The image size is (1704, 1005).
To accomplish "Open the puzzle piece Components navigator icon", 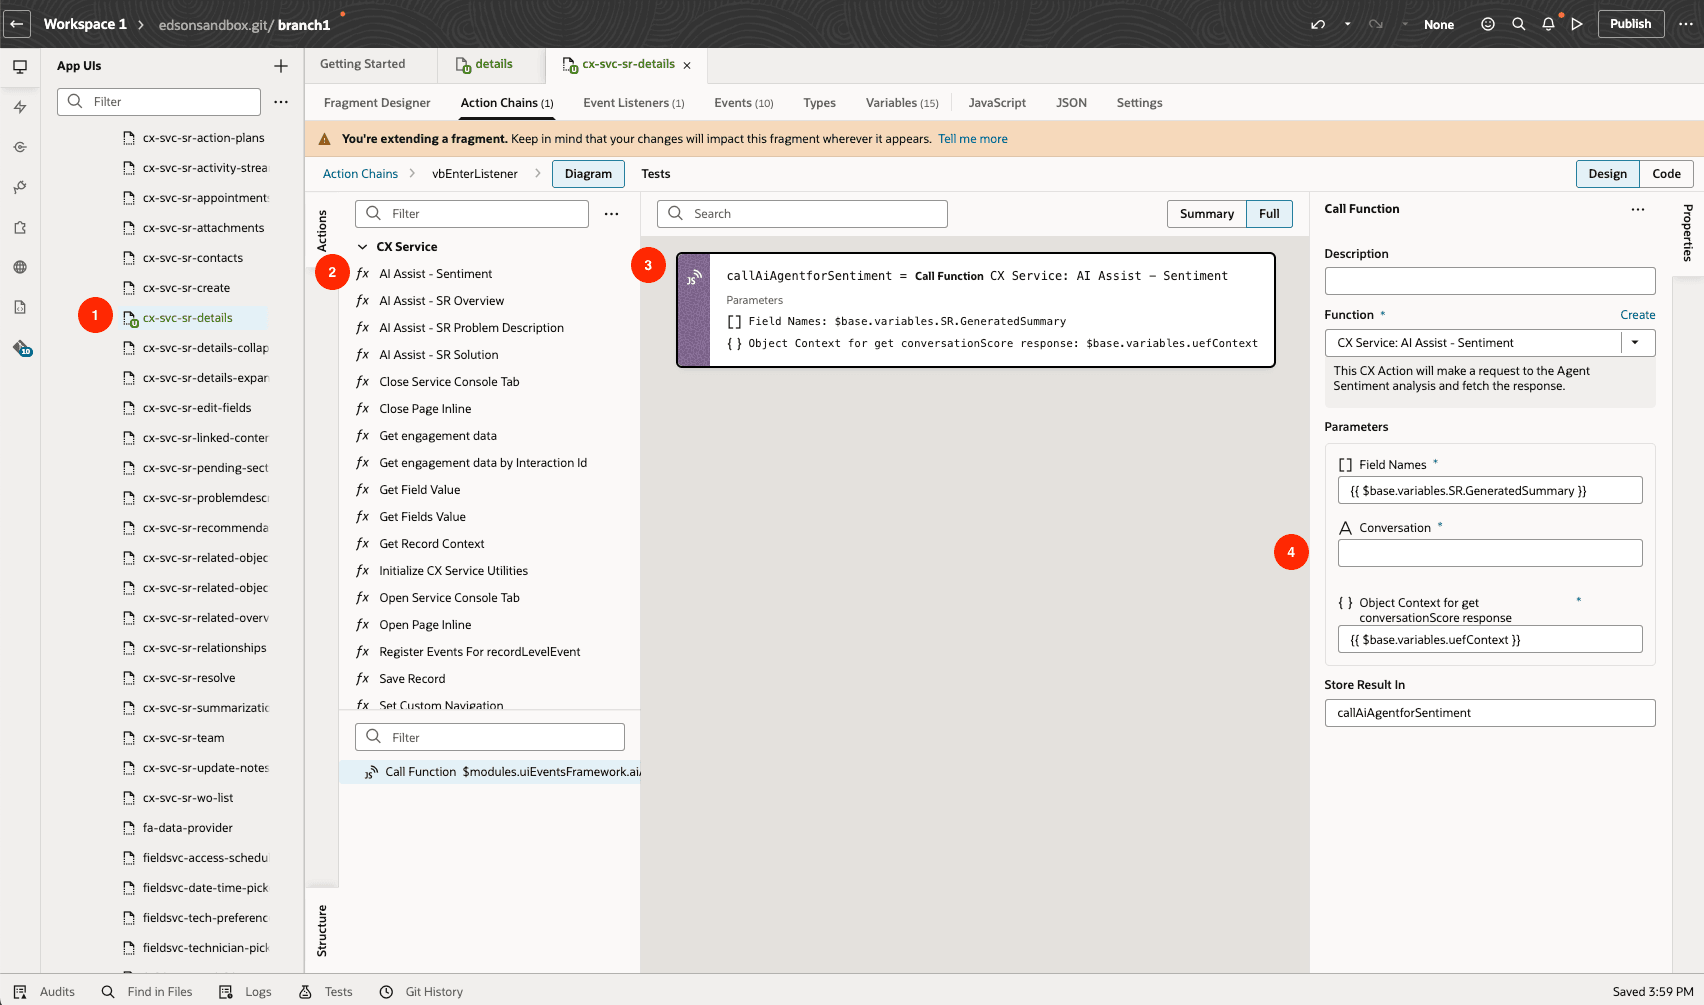I will coord(20,227).
